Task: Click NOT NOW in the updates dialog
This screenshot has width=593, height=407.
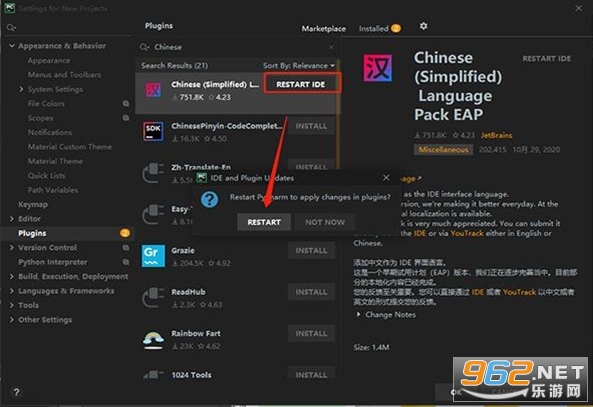Action: pyautogui.click(x=325, y=222)
